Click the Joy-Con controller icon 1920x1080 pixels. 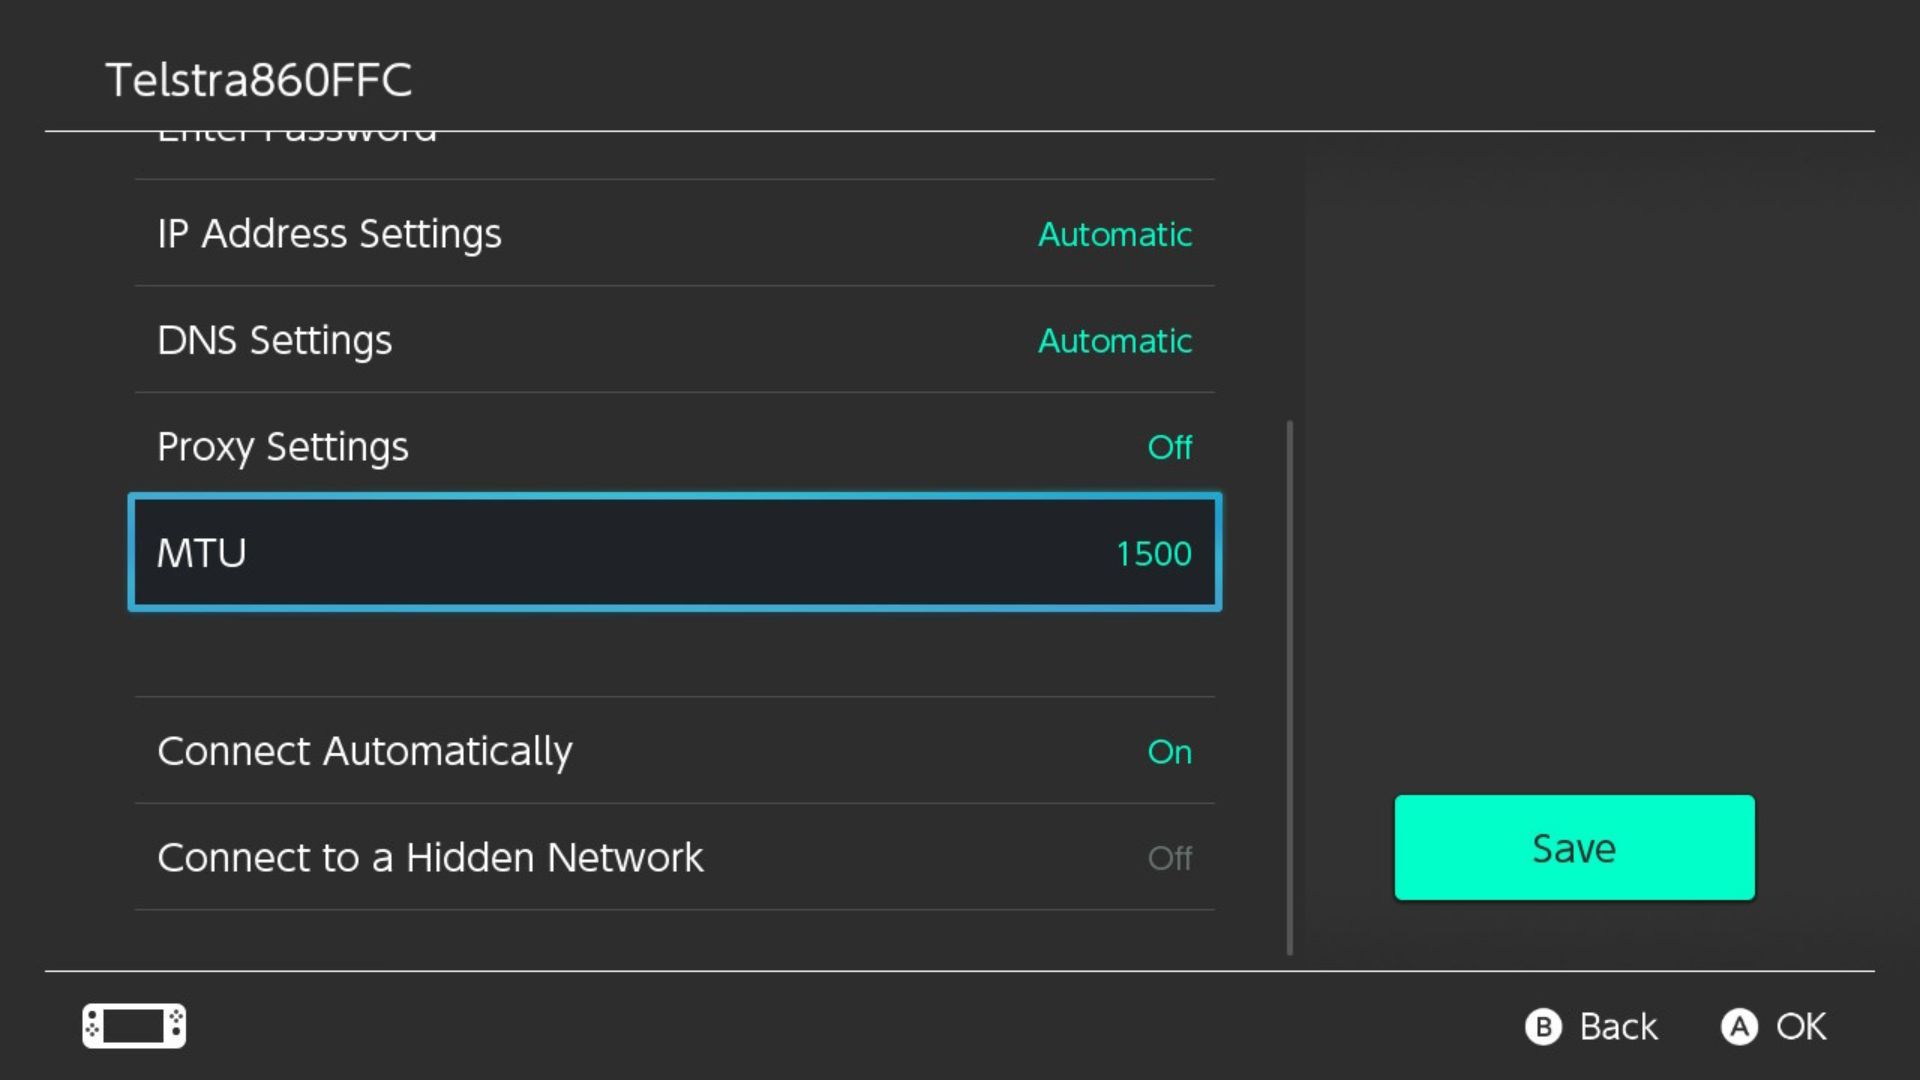(133, 1025)
